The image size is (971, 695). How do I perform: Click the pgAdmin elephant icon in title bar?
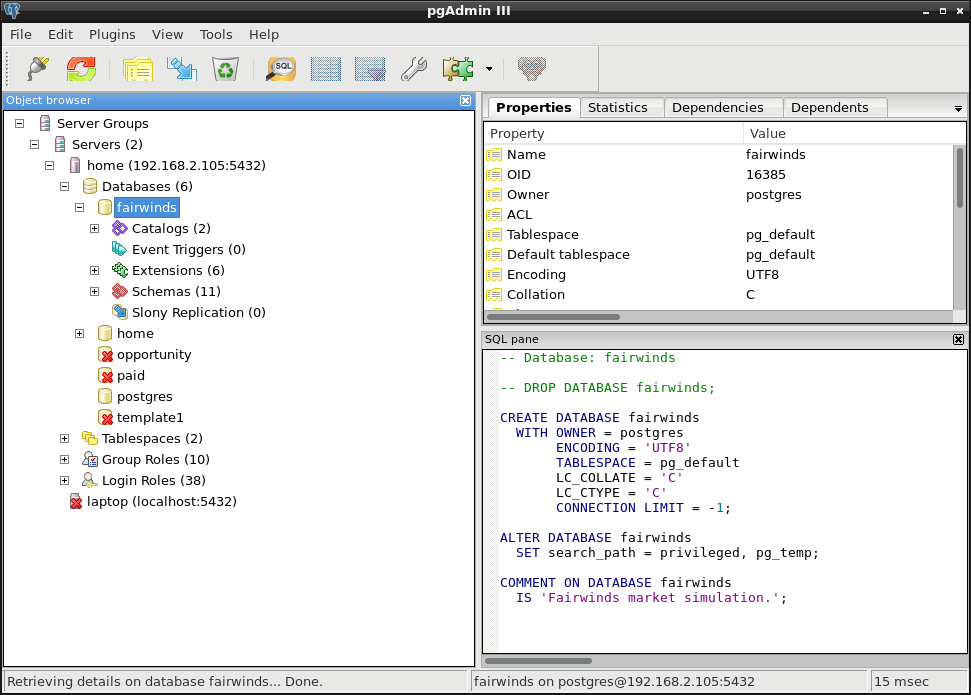12,11
